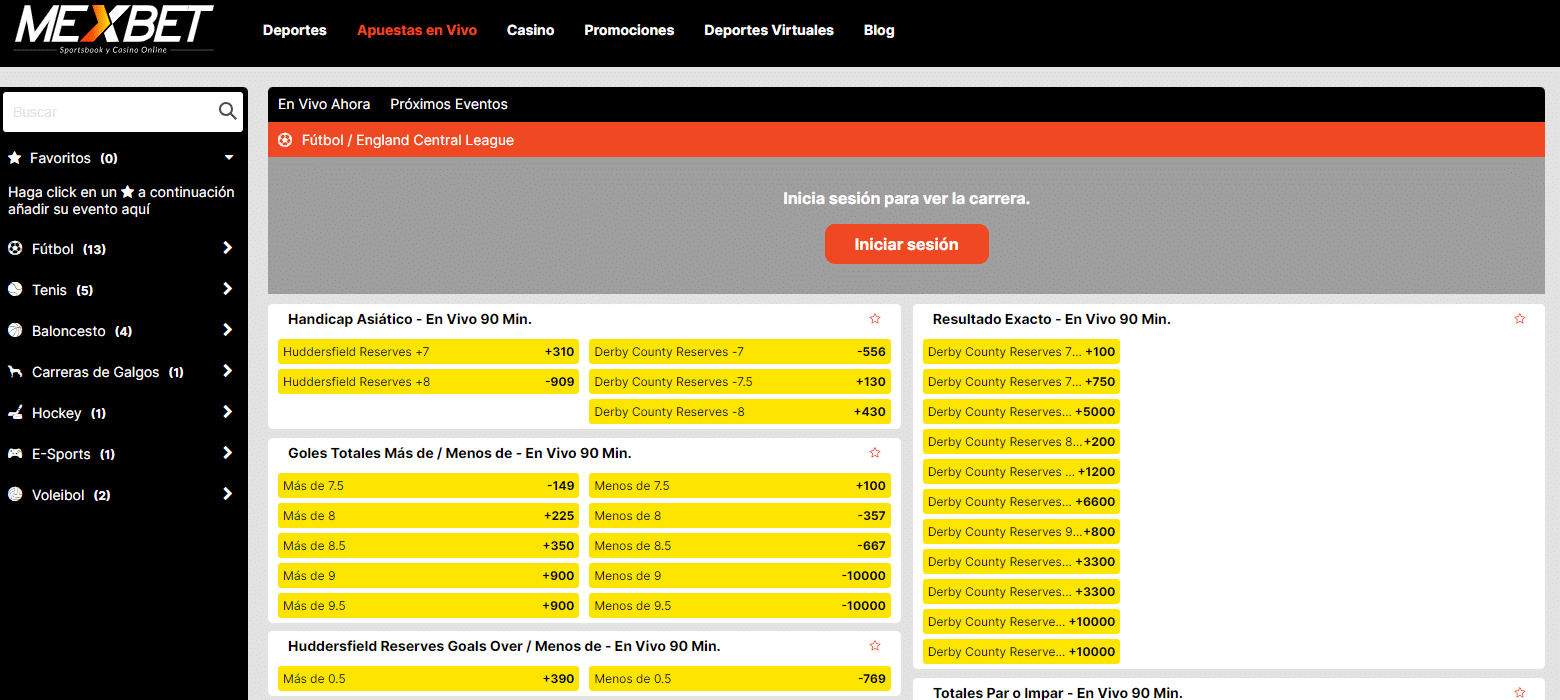Click the soccer ball icon on England Central League banner
1560x700 pixels.
(x=285, y=139)
